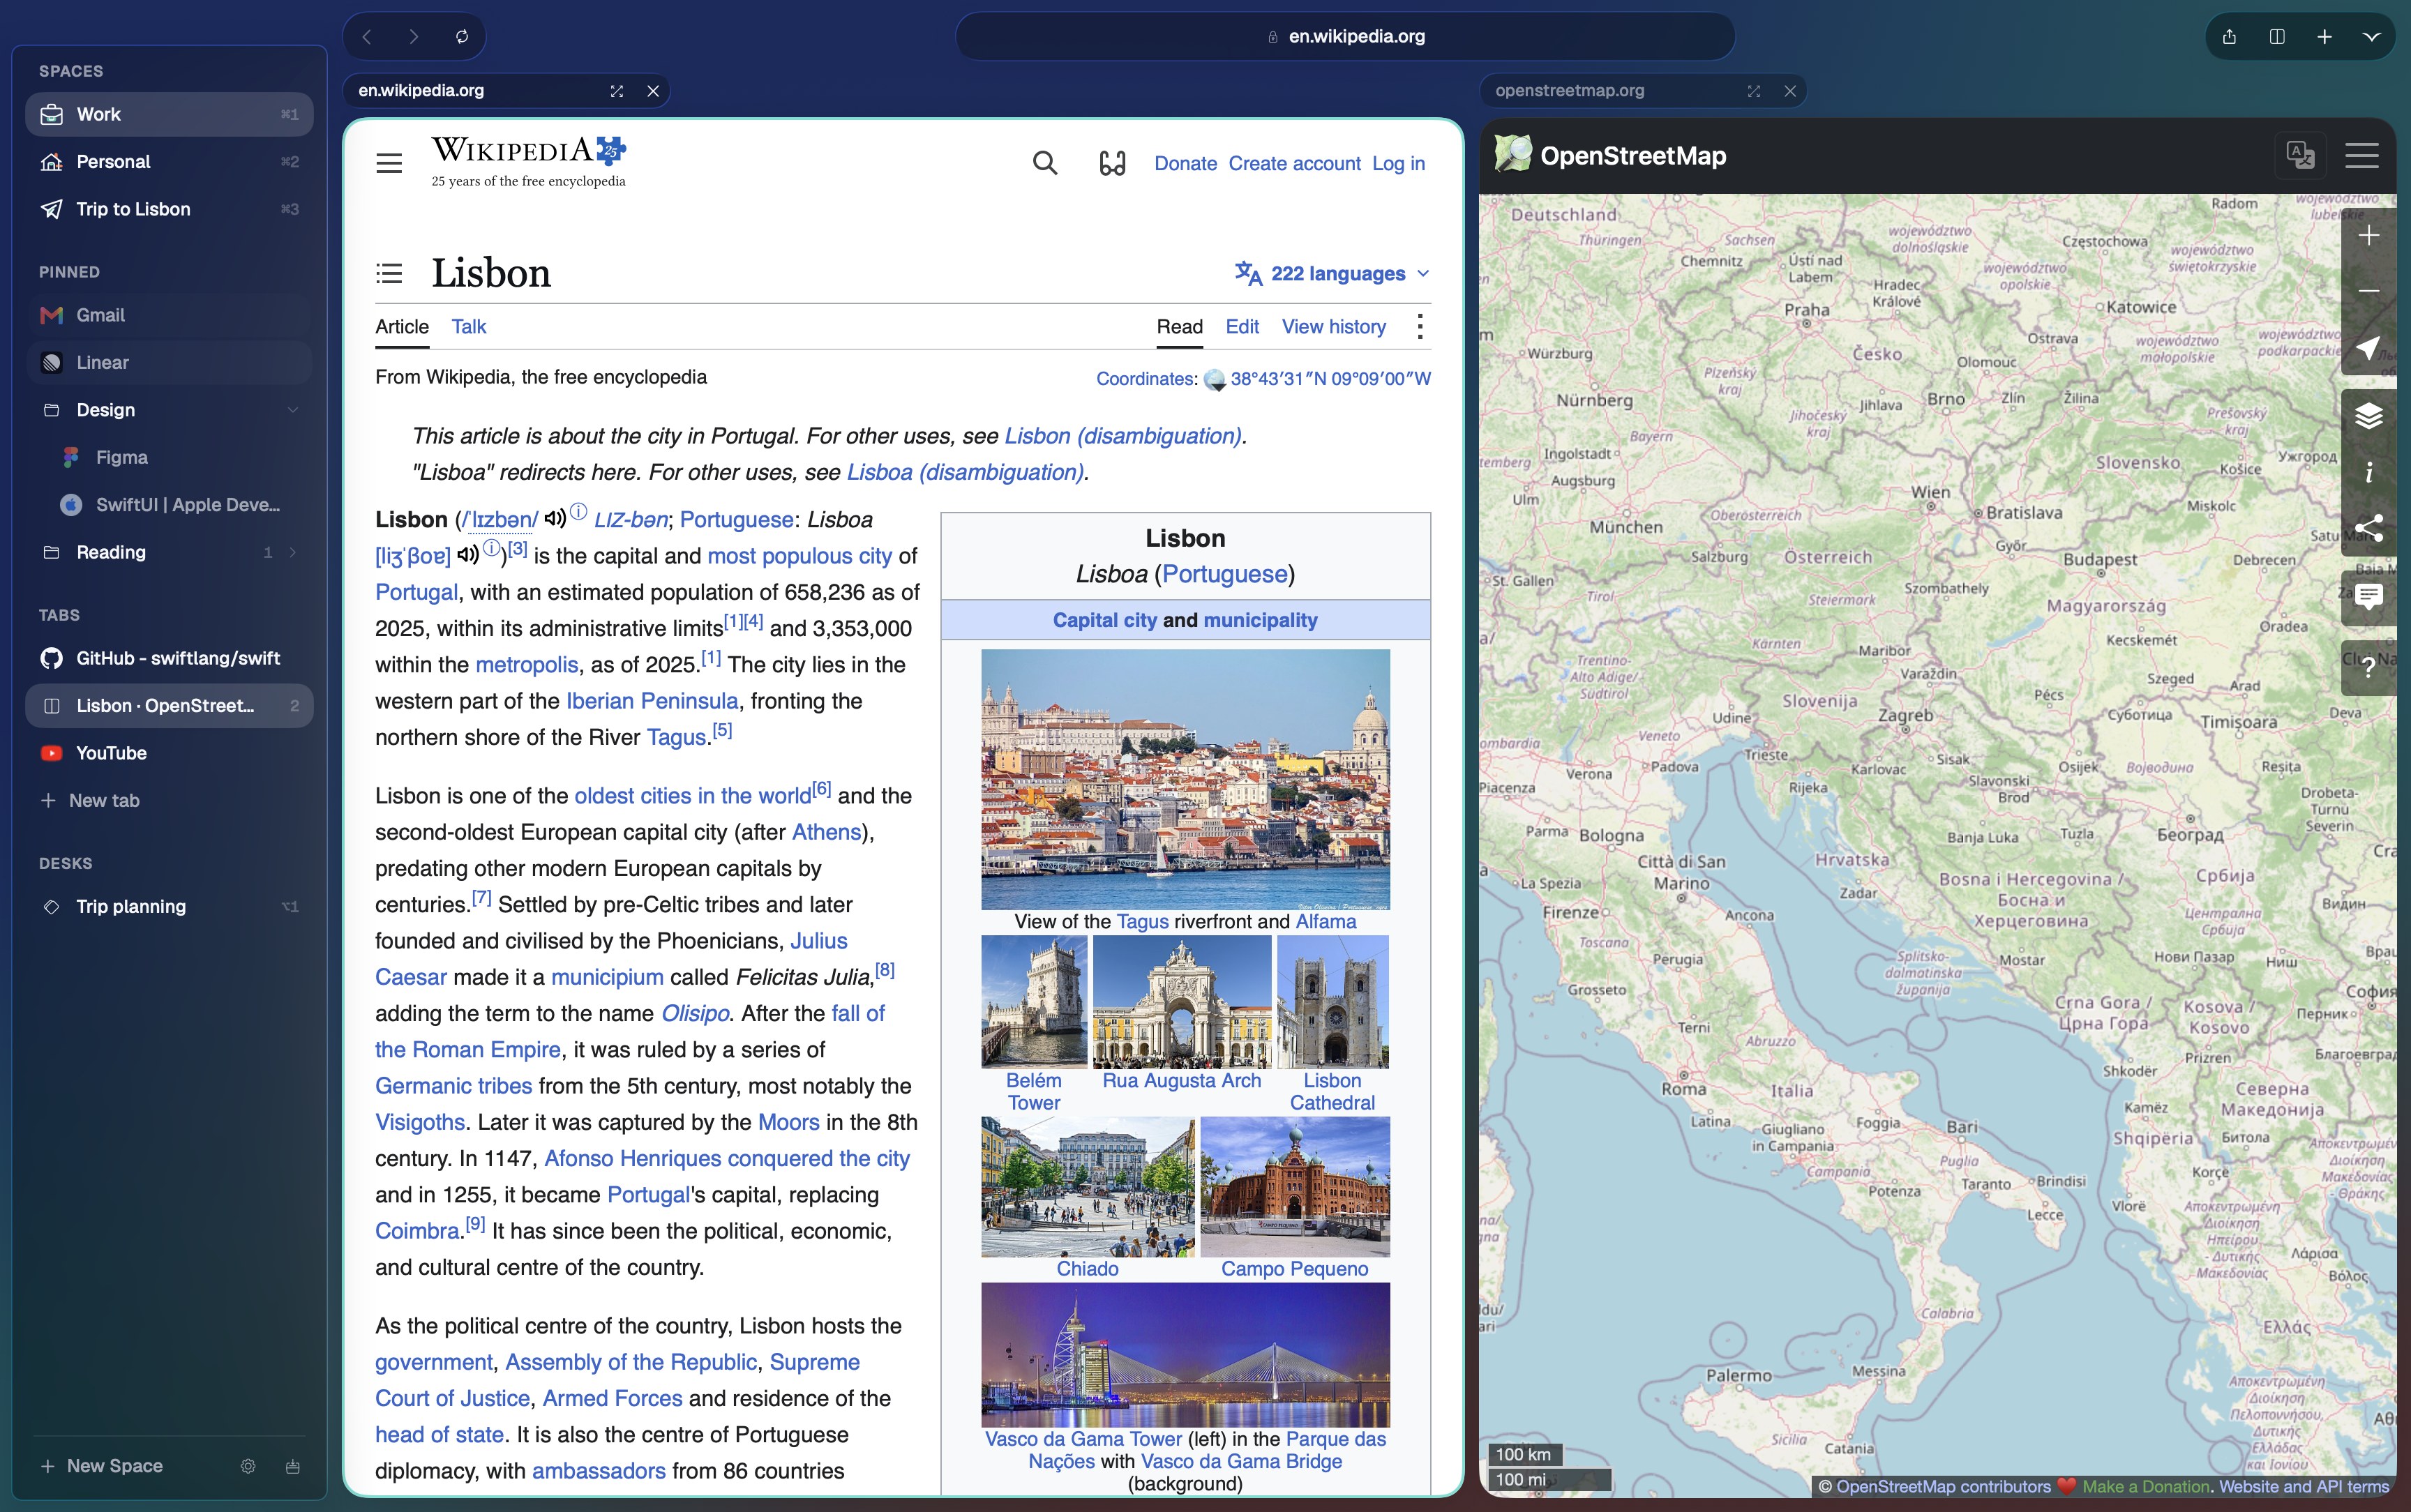Toggle the Lisbon table of contents
Viewport: 2411px width, 1512px height.
[x=389, y=273]
